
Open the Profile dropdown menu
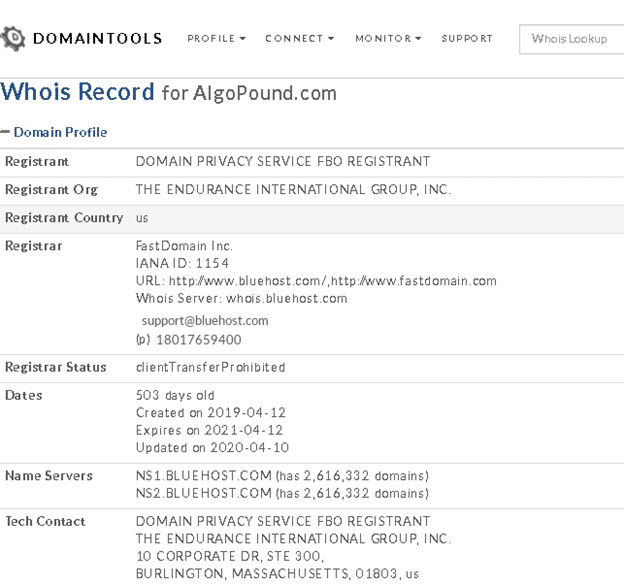coord(216,39)
